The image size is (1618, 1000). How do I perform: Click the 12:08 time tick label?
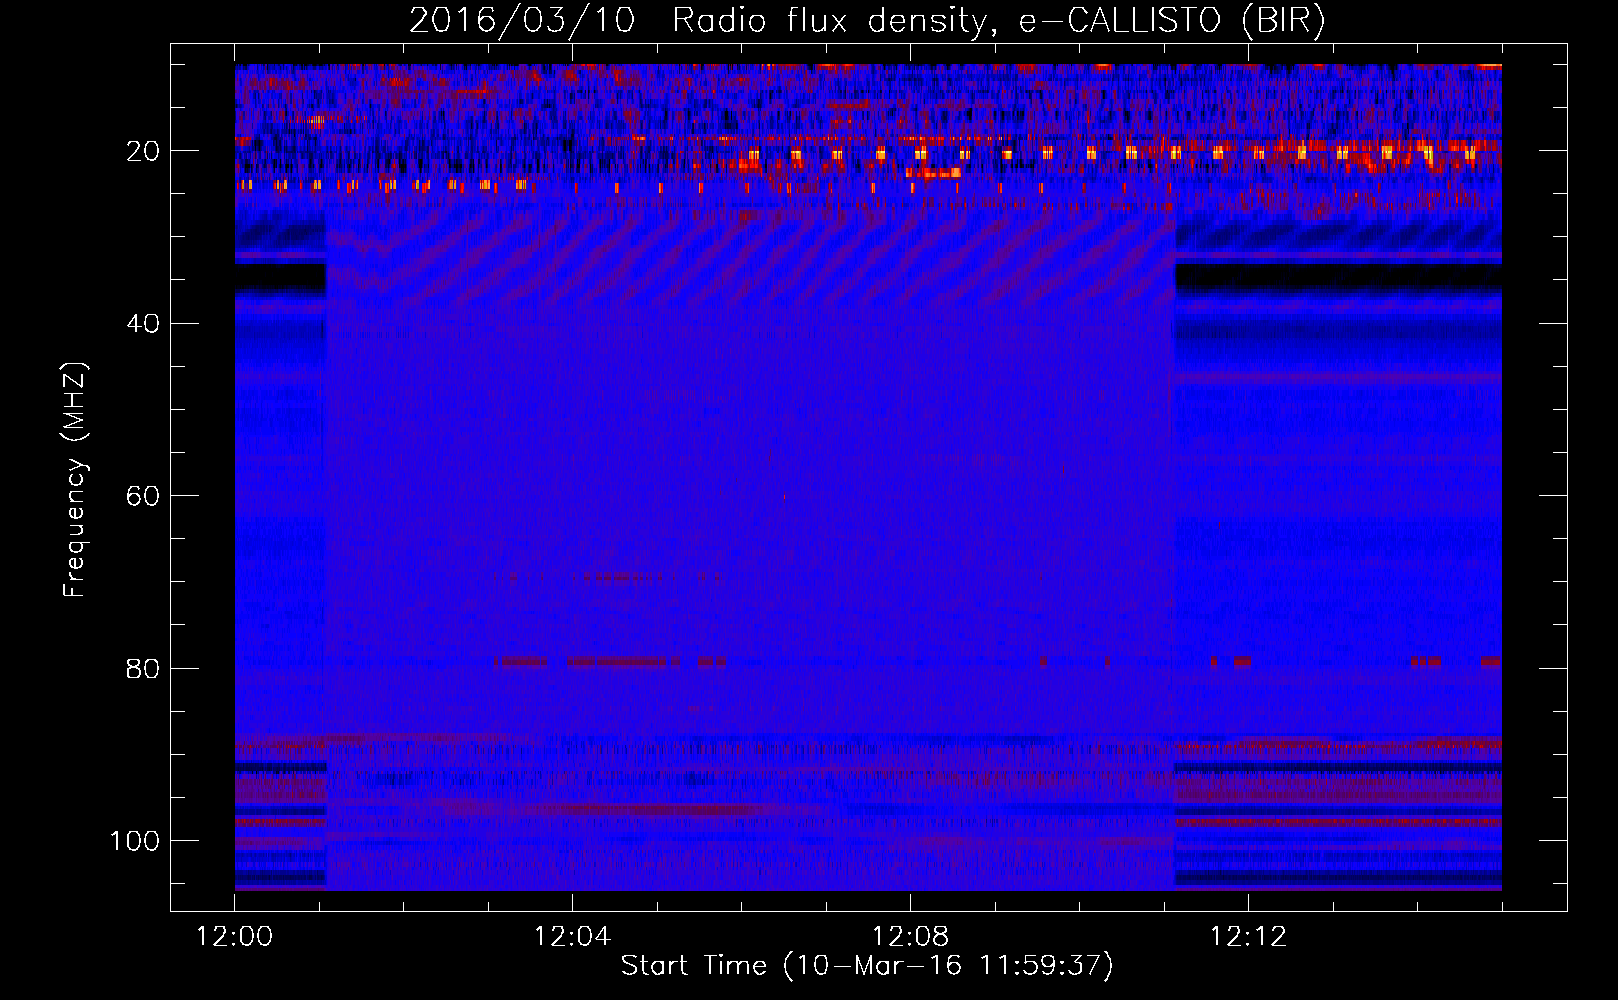point(910,937)
